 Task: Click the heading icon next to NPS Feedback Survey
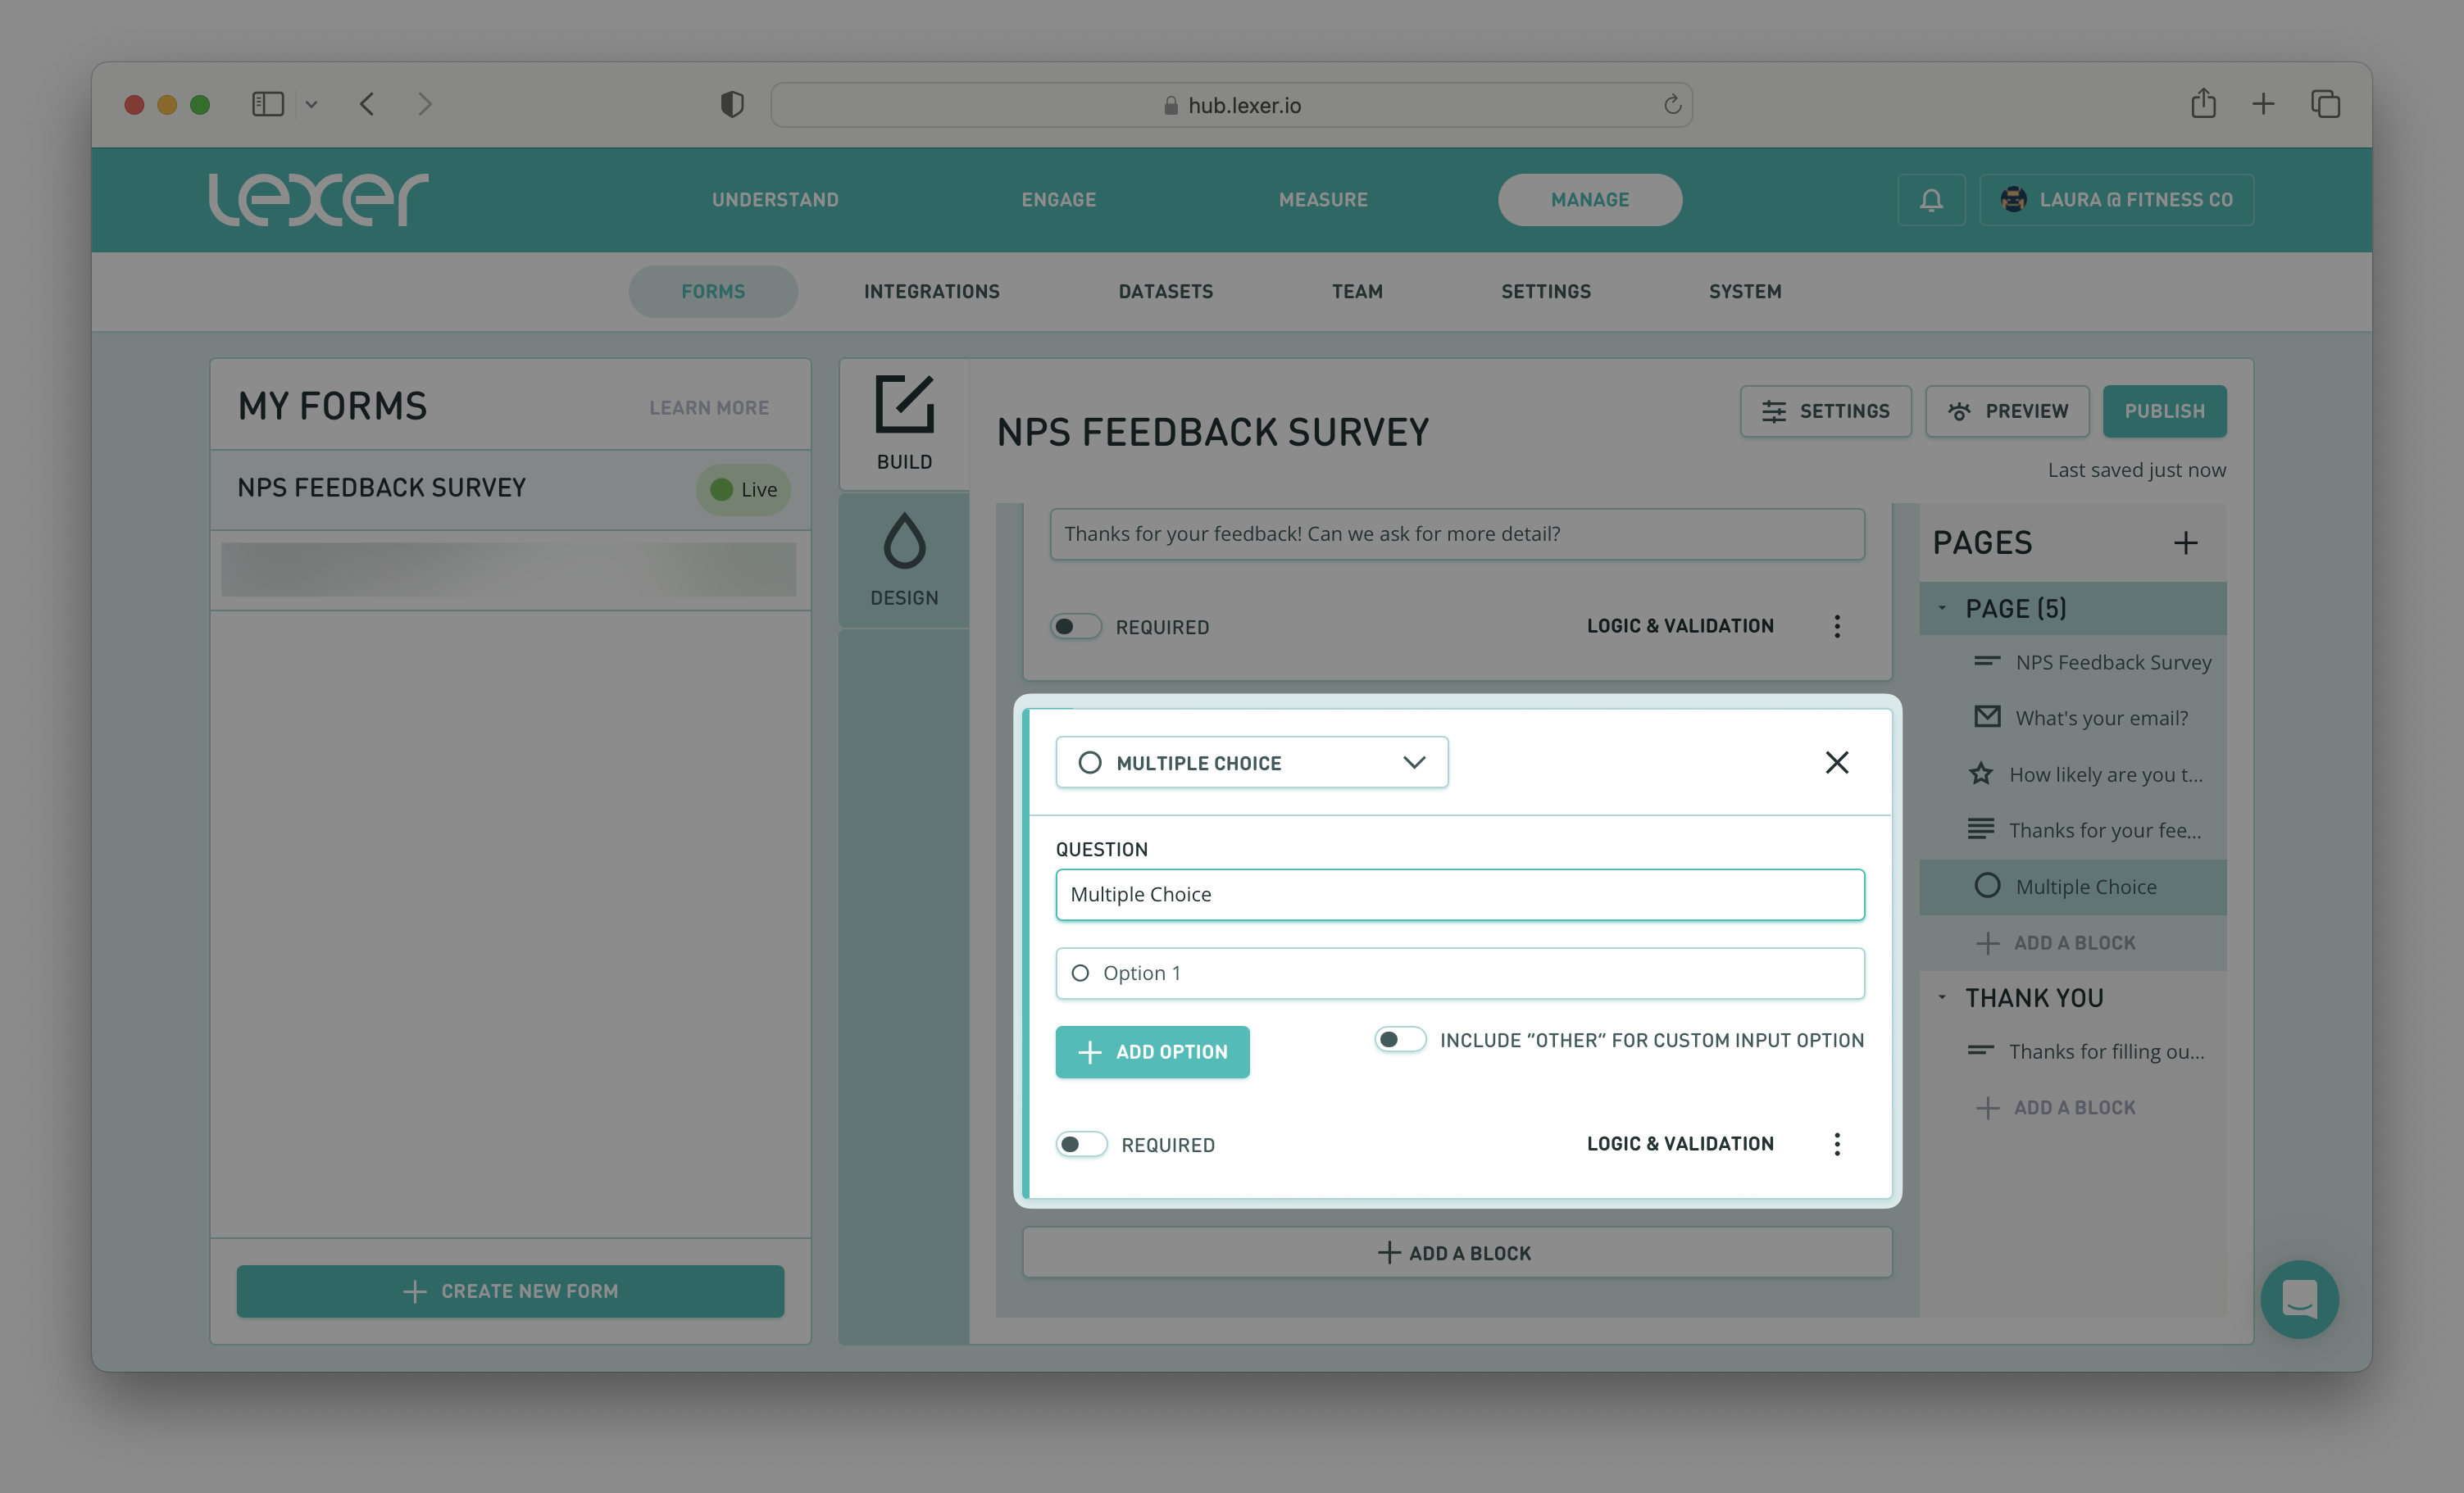coord(1987,661)
